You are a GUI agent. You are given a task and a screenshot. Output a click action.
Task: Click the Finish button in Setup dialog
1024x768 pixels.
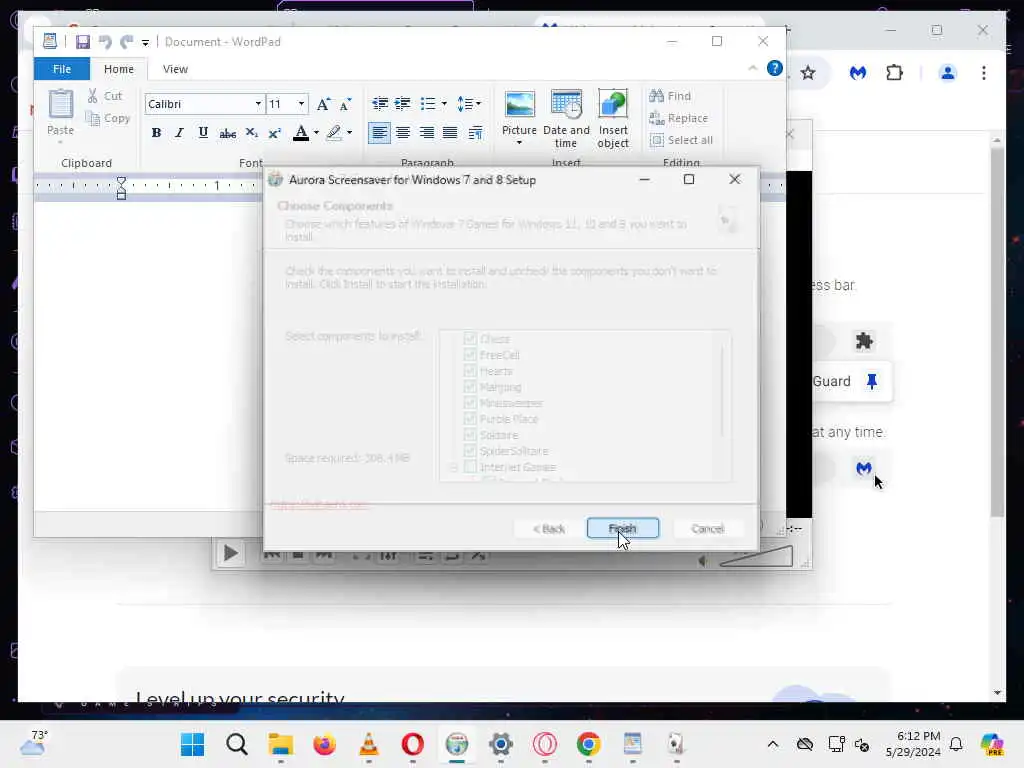pyautogui.click(x=622, y=528)
